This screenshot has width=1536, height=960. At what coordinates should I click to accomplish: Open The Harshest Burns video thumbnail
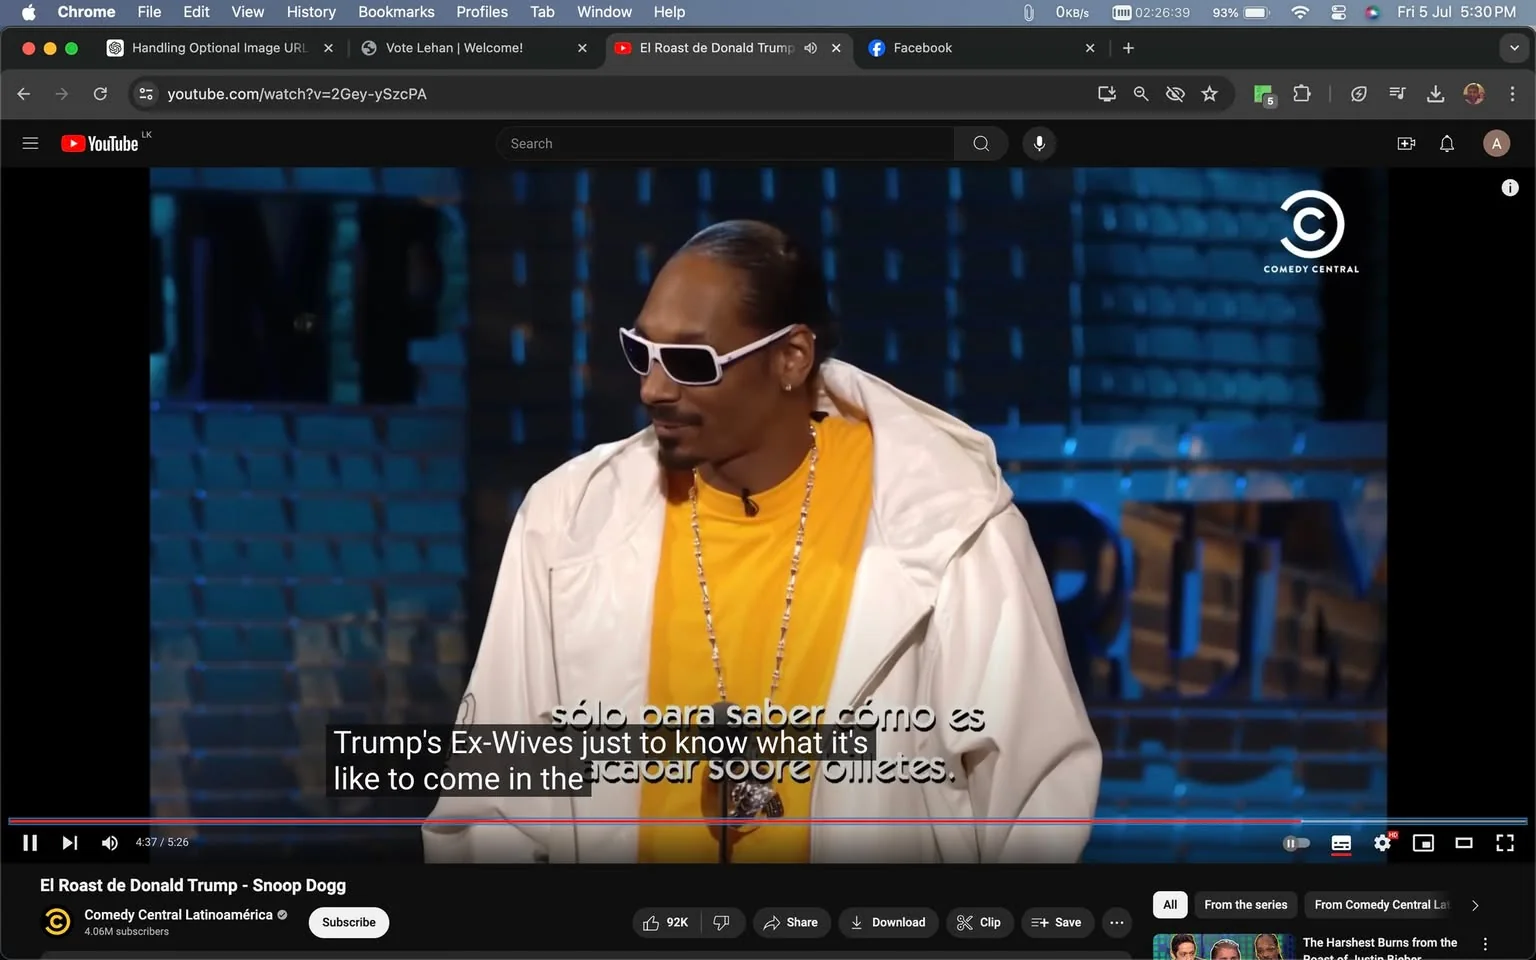click(1224, 947)
